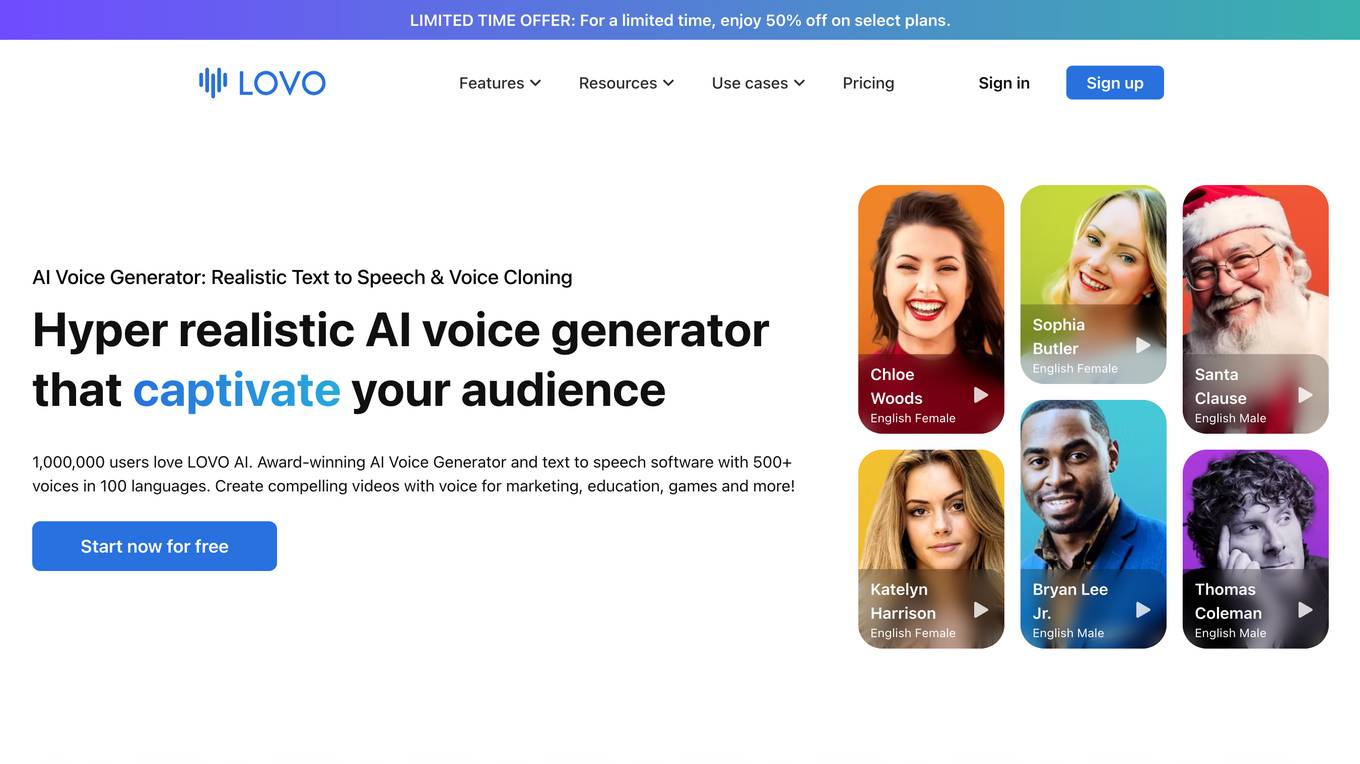Image resolution: width=1360 pixels, height=764 pixels.
Task: Play Katelyn Harrison voice sample
Action: pyautogui.click(x=981, y=610)
